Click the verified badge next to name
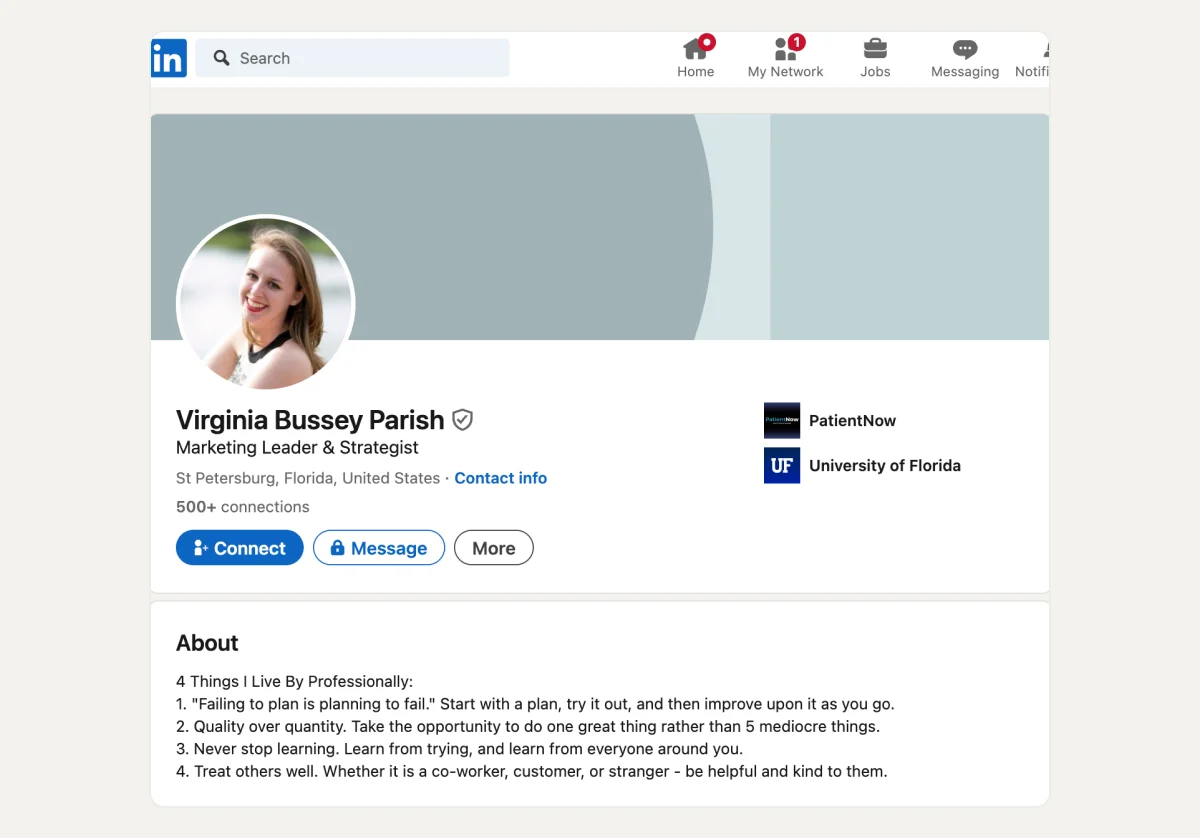Viewport: 1200px width, 838px height. pyautogui.click(x=461, y=420)
